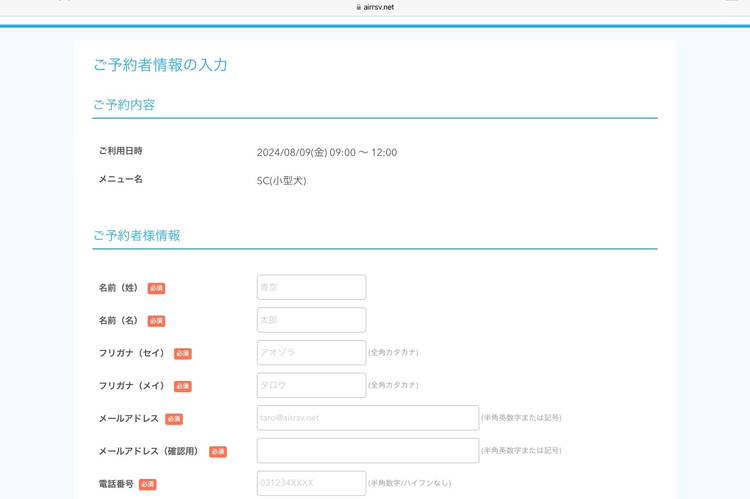Click the ご予約者情報の入力 page heading

(x=160, y=65)
